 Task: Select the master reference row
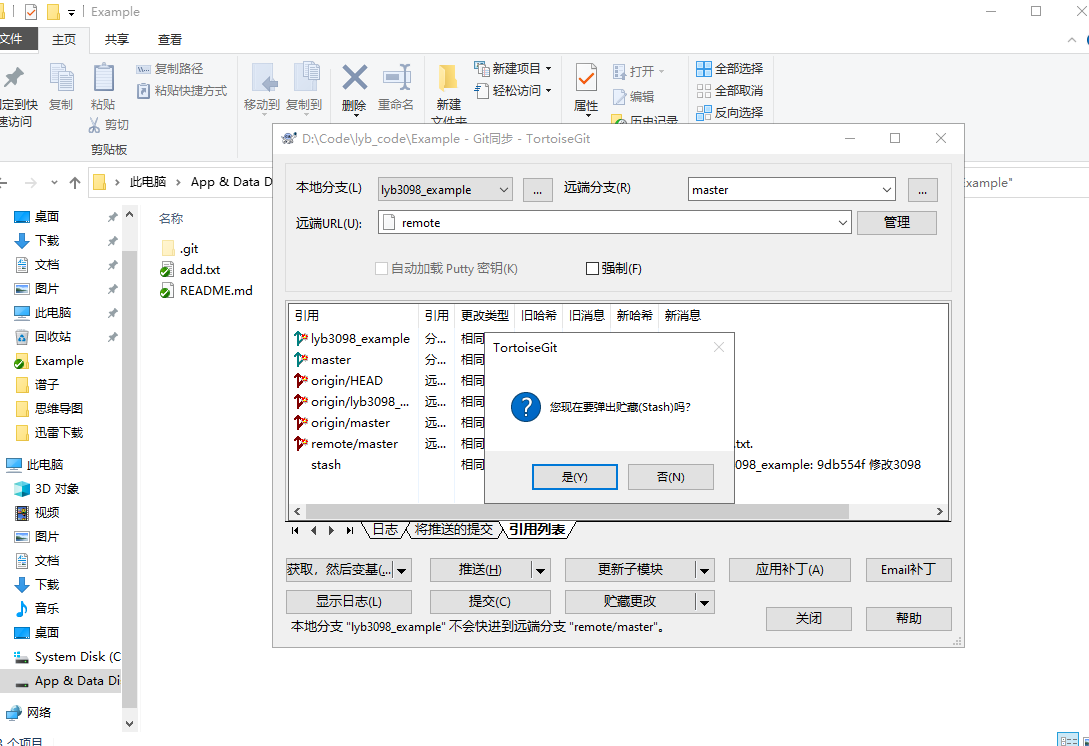coord(331,360)
